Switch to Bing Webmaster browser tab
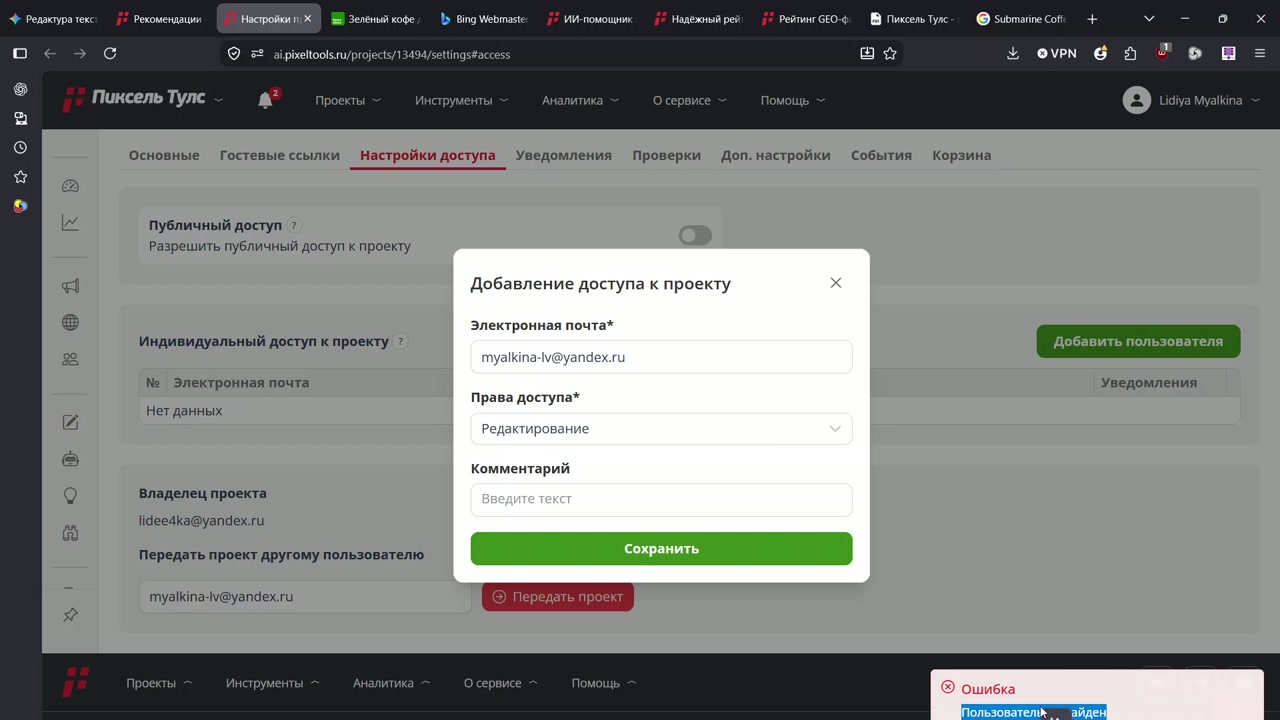The width and height of the screenshot is (1280, 720). pyautogui.click(x=484, y=19)
